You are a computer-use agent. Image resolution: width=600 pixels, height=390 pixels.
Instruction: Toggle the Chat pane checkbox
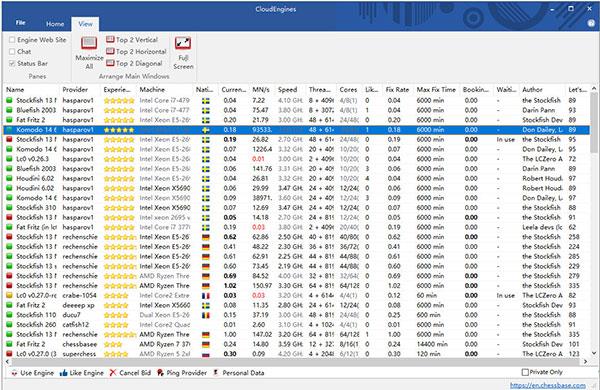tap(12, 51)
